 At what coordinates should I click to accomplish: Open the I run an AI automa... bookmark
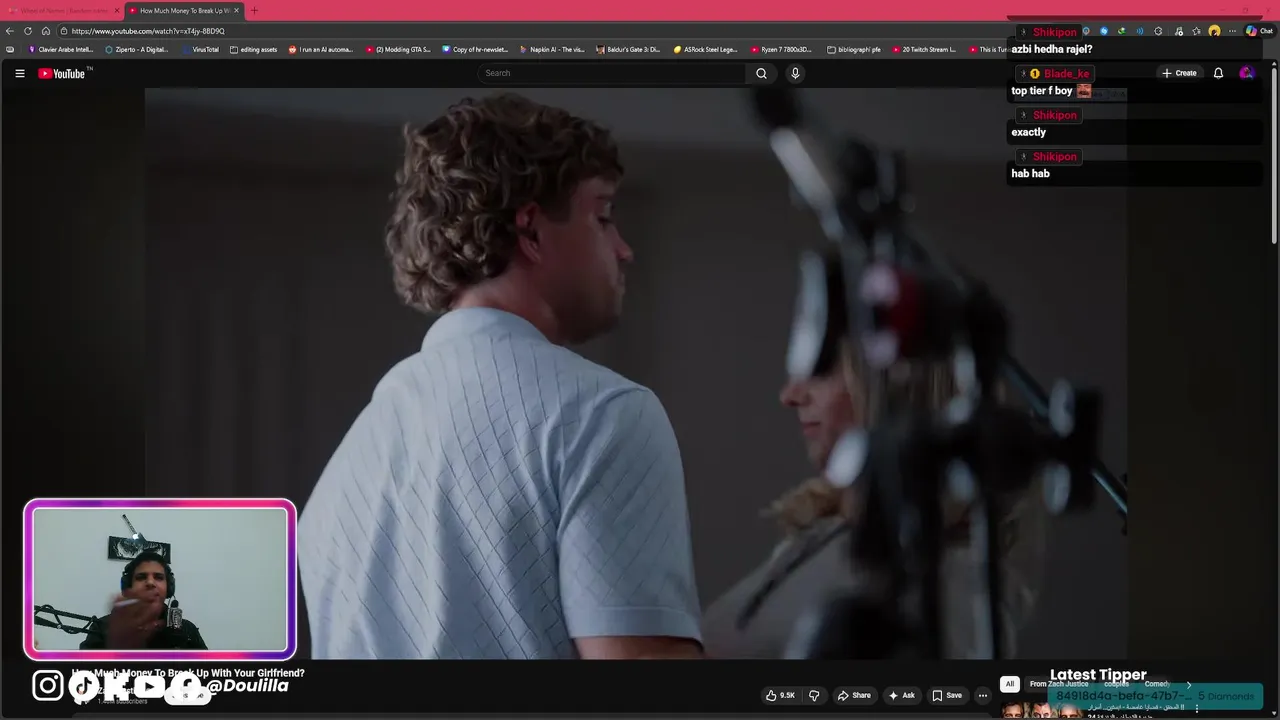(321, 49)
